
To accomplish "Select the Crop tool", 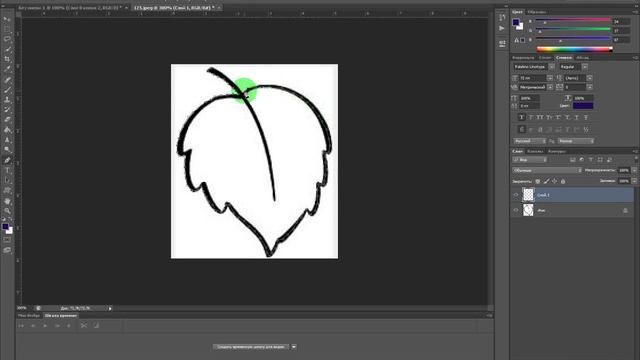I will [7, 59].
